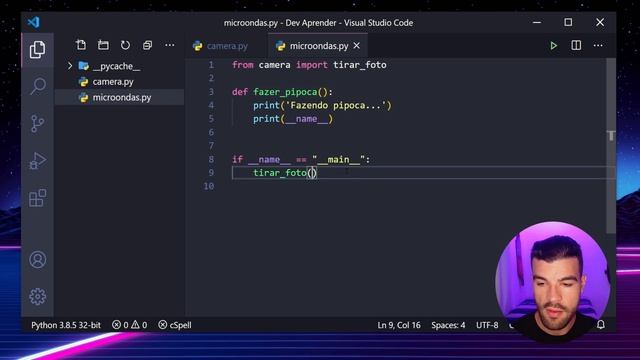The width and height of the screenshot is (640, 360).
Task: Click the editor vertical scrollbar
Action: point(611,146)
